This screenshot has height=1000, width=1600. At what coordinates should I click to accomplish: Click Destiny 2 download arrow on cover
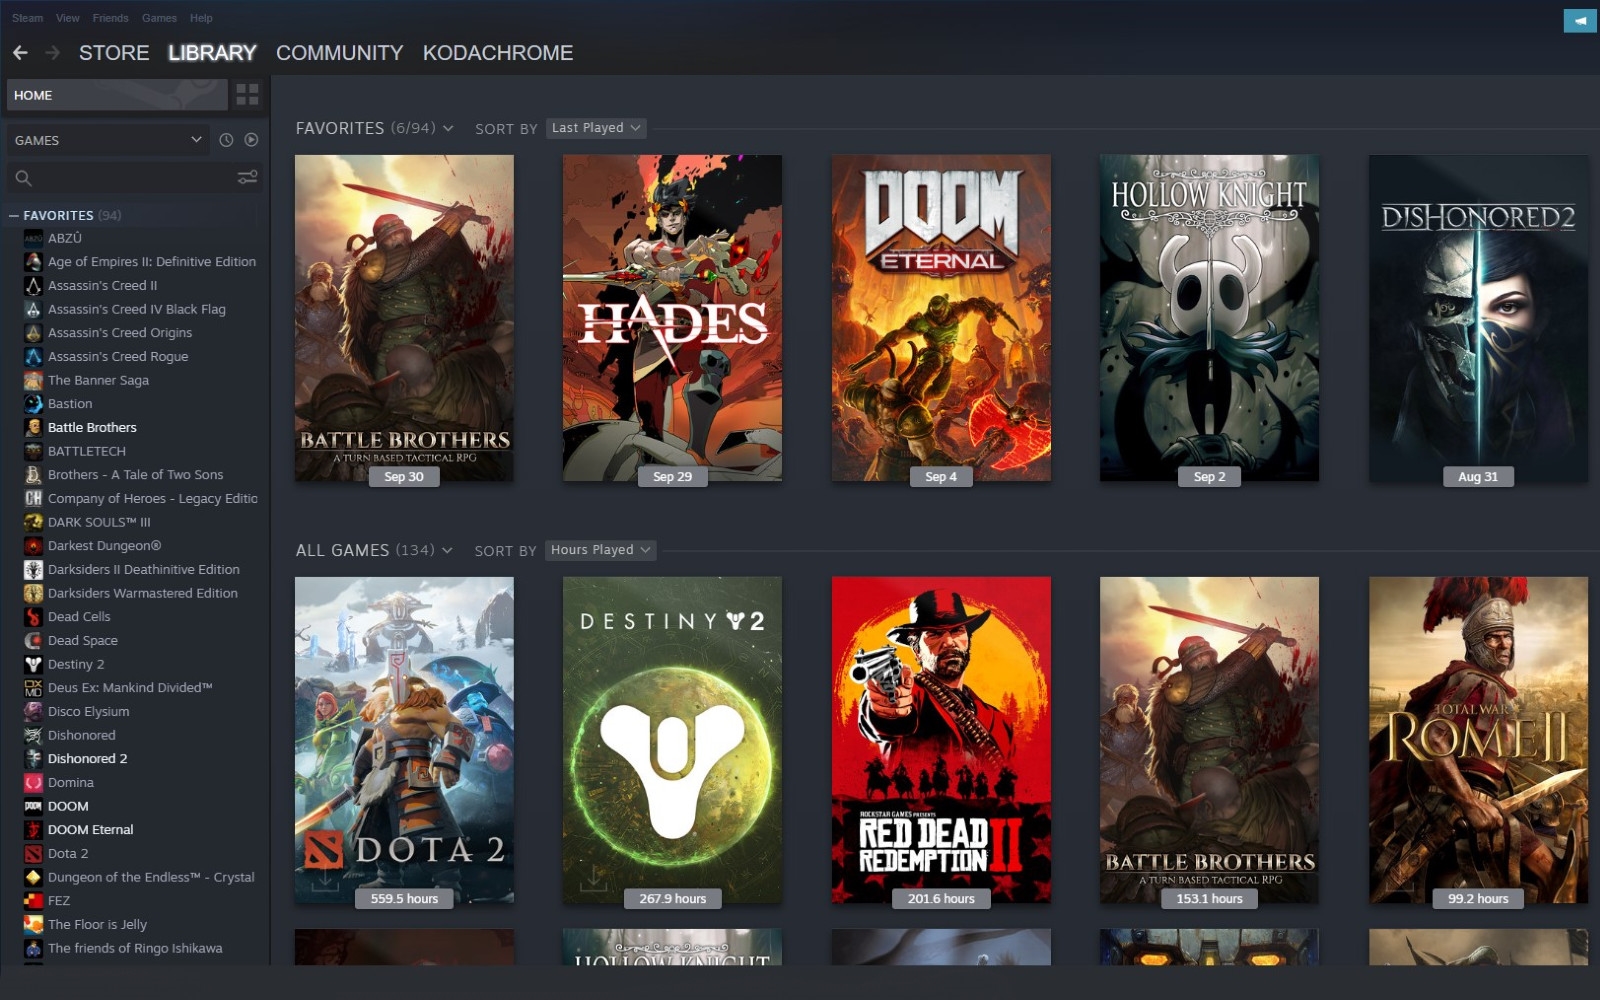click(x=593, y=879)
